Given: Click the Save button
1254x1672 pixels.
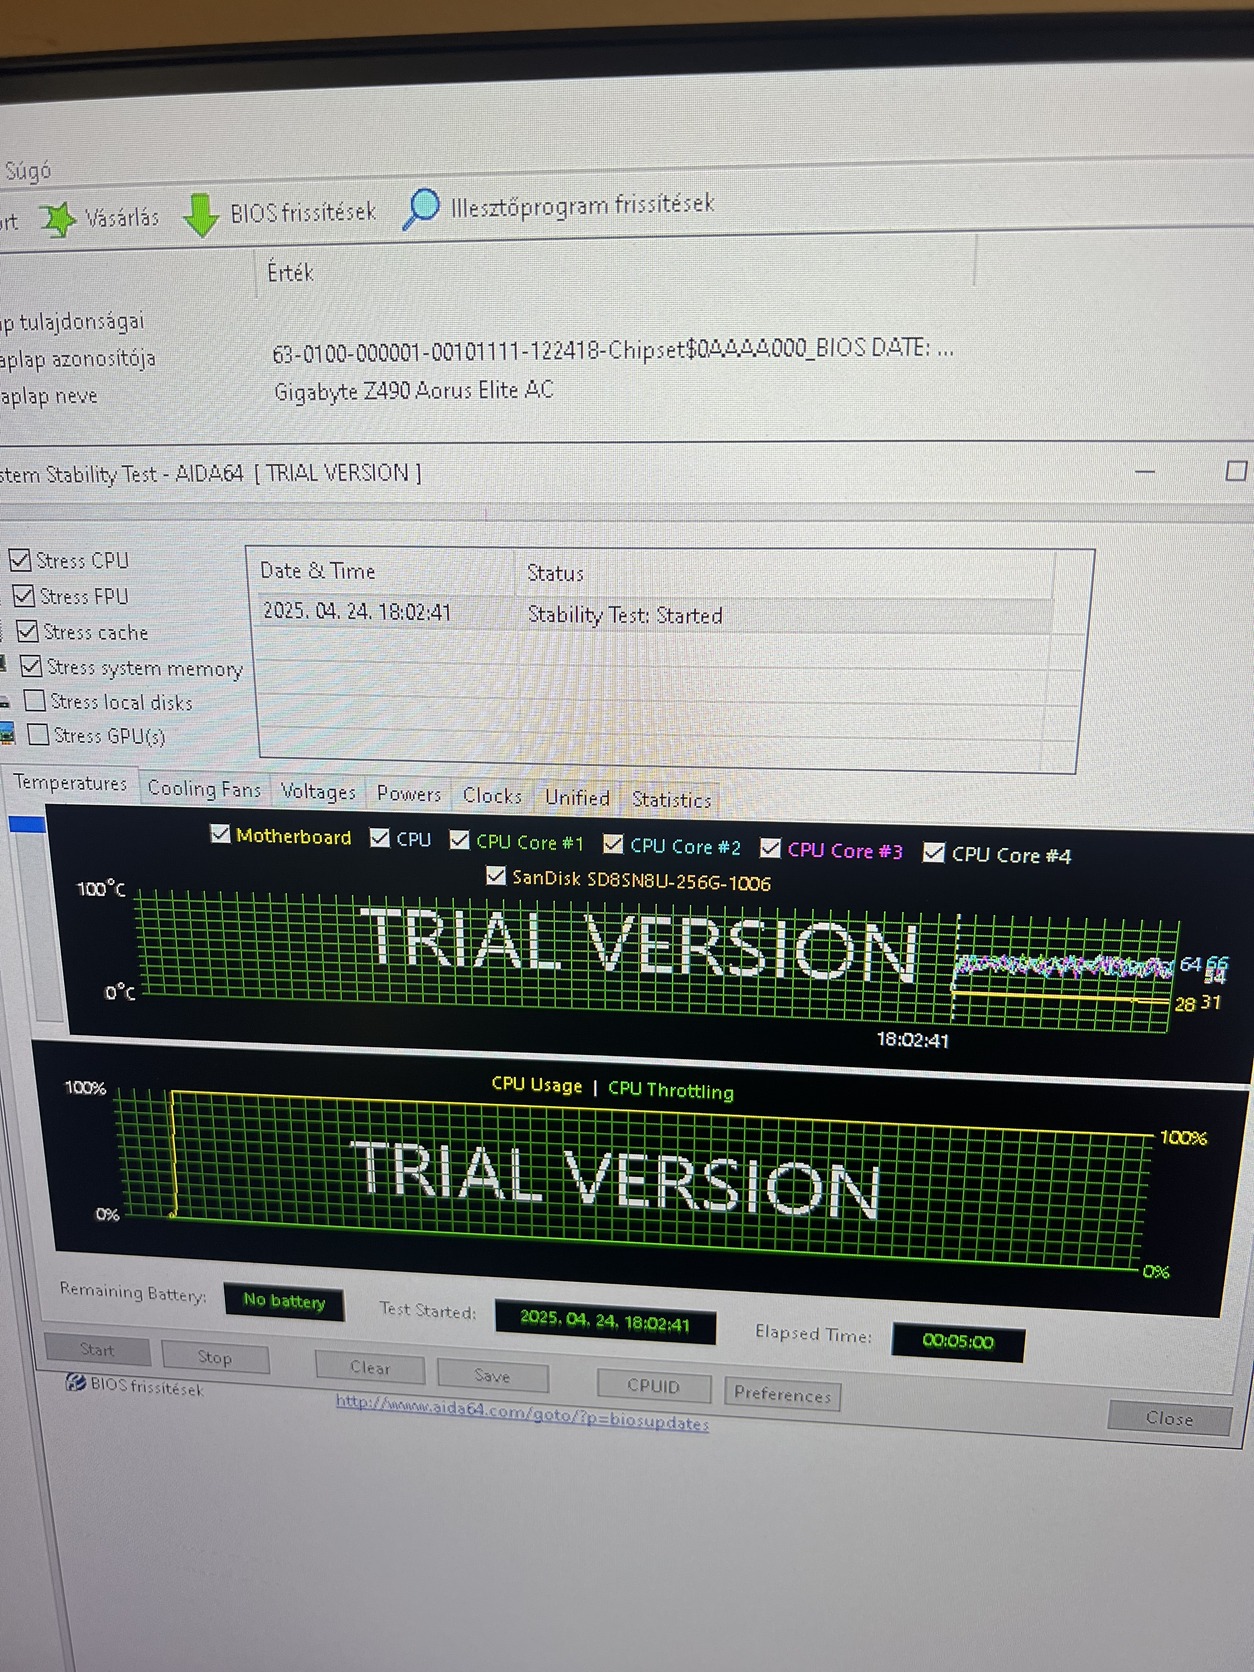Looking at the screenshot, I should [492, 1376].
